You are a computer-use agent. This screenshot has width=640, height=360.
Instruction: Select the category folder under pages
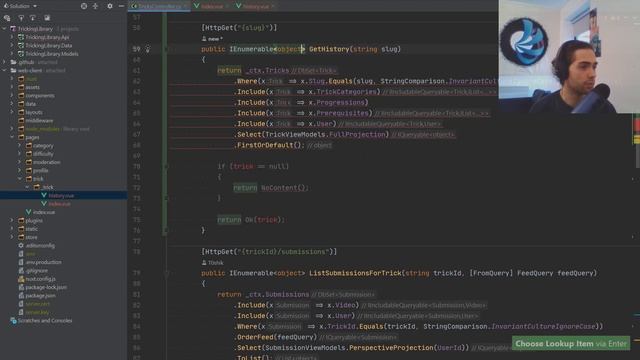[x=40, y=145]
